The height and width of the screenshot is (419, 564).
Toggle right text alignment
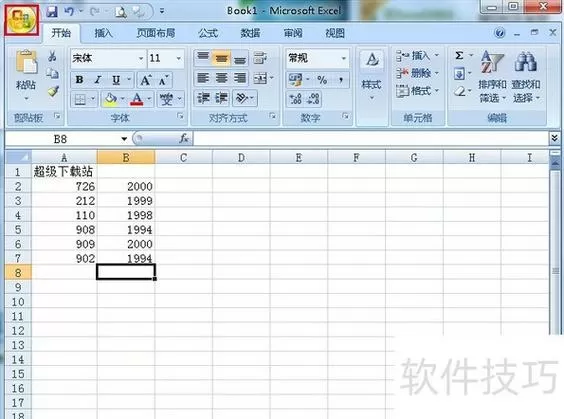240,78
